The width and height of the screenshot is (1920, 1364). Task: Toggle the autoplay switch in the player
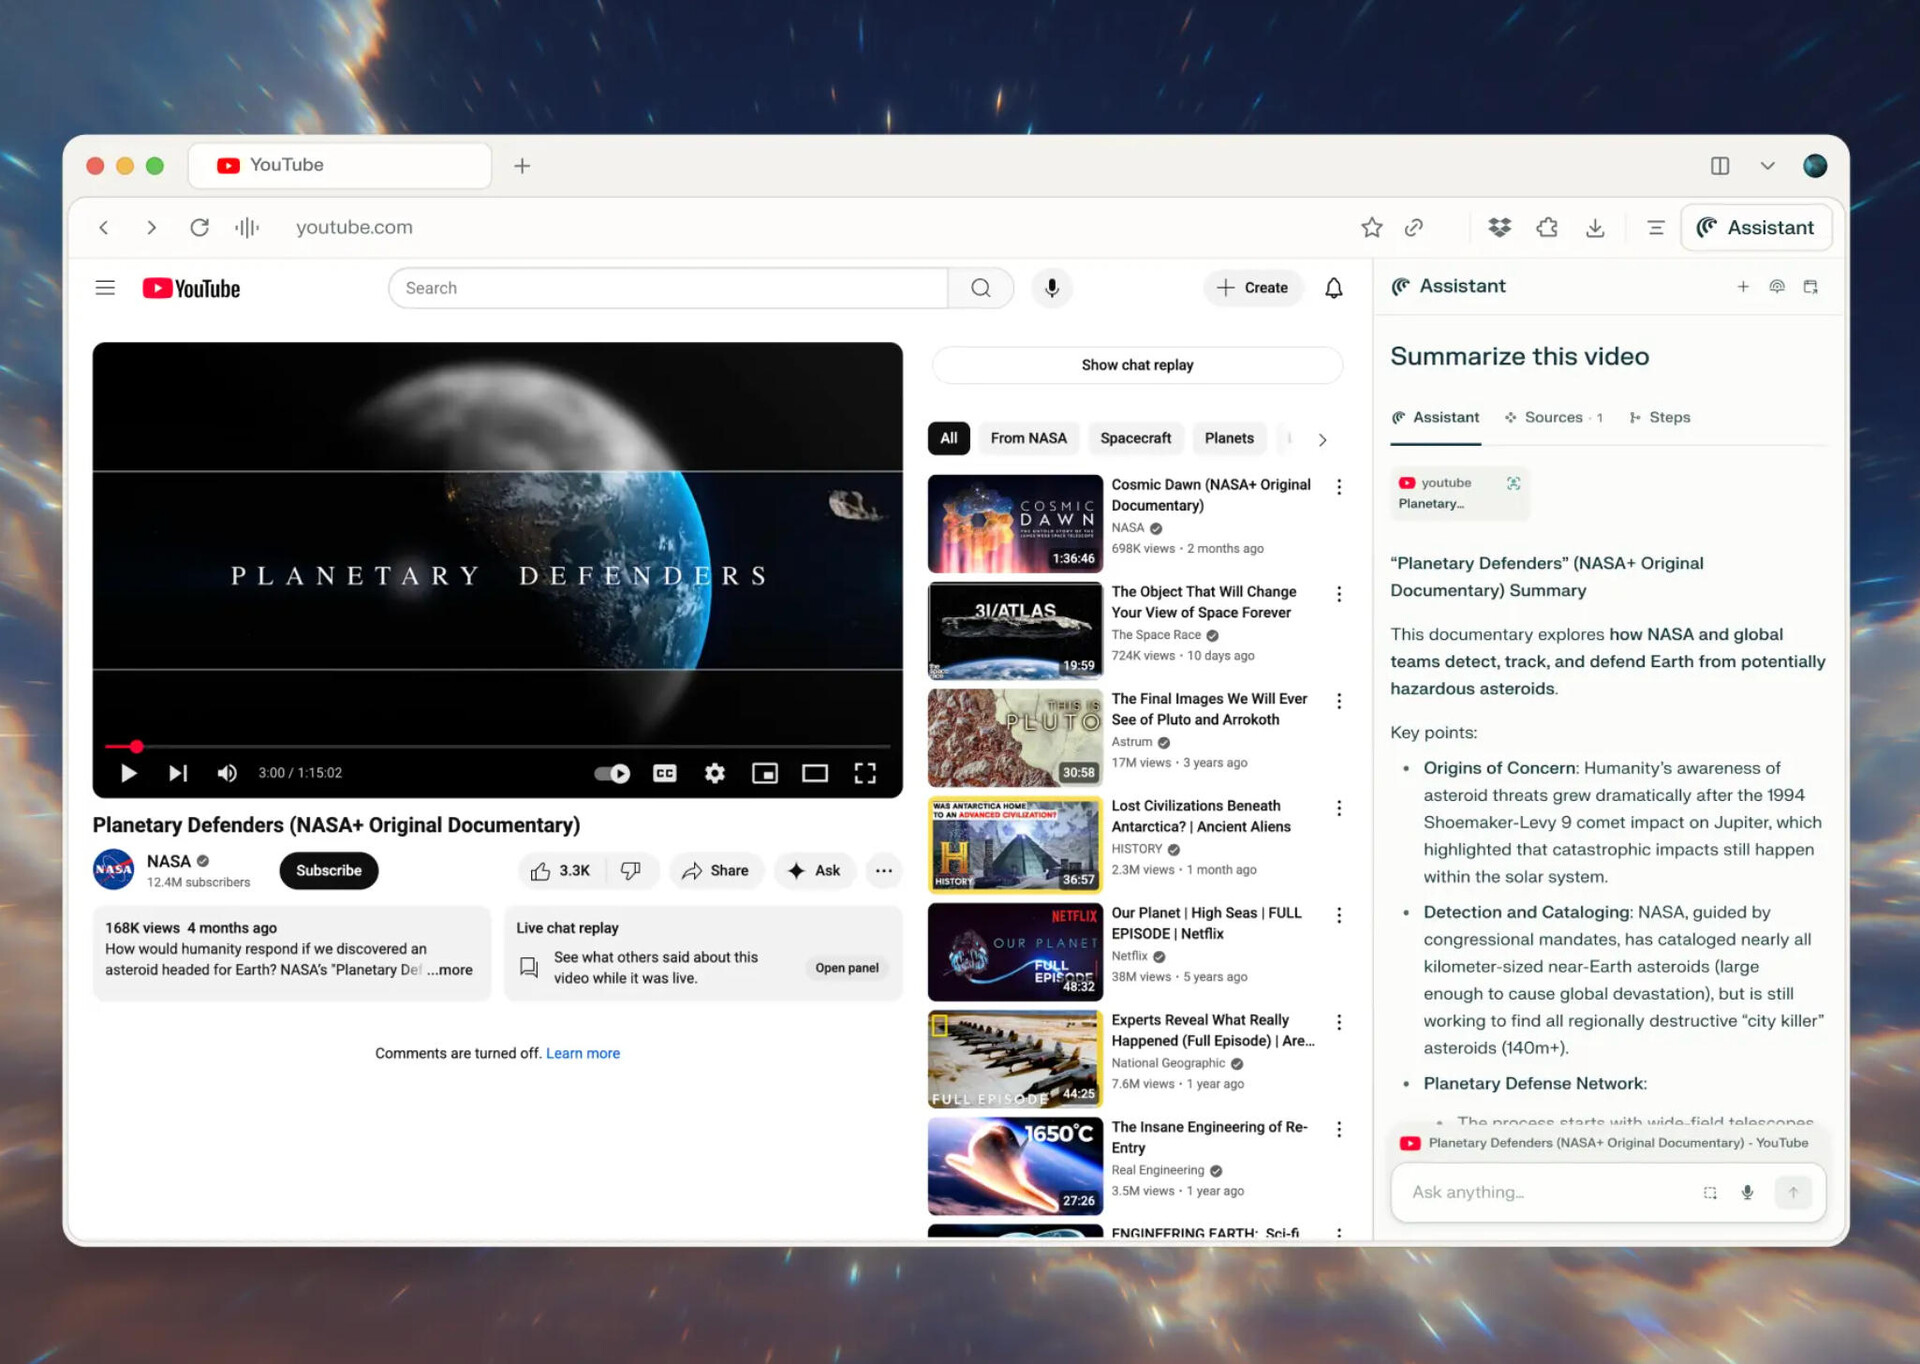612,773
